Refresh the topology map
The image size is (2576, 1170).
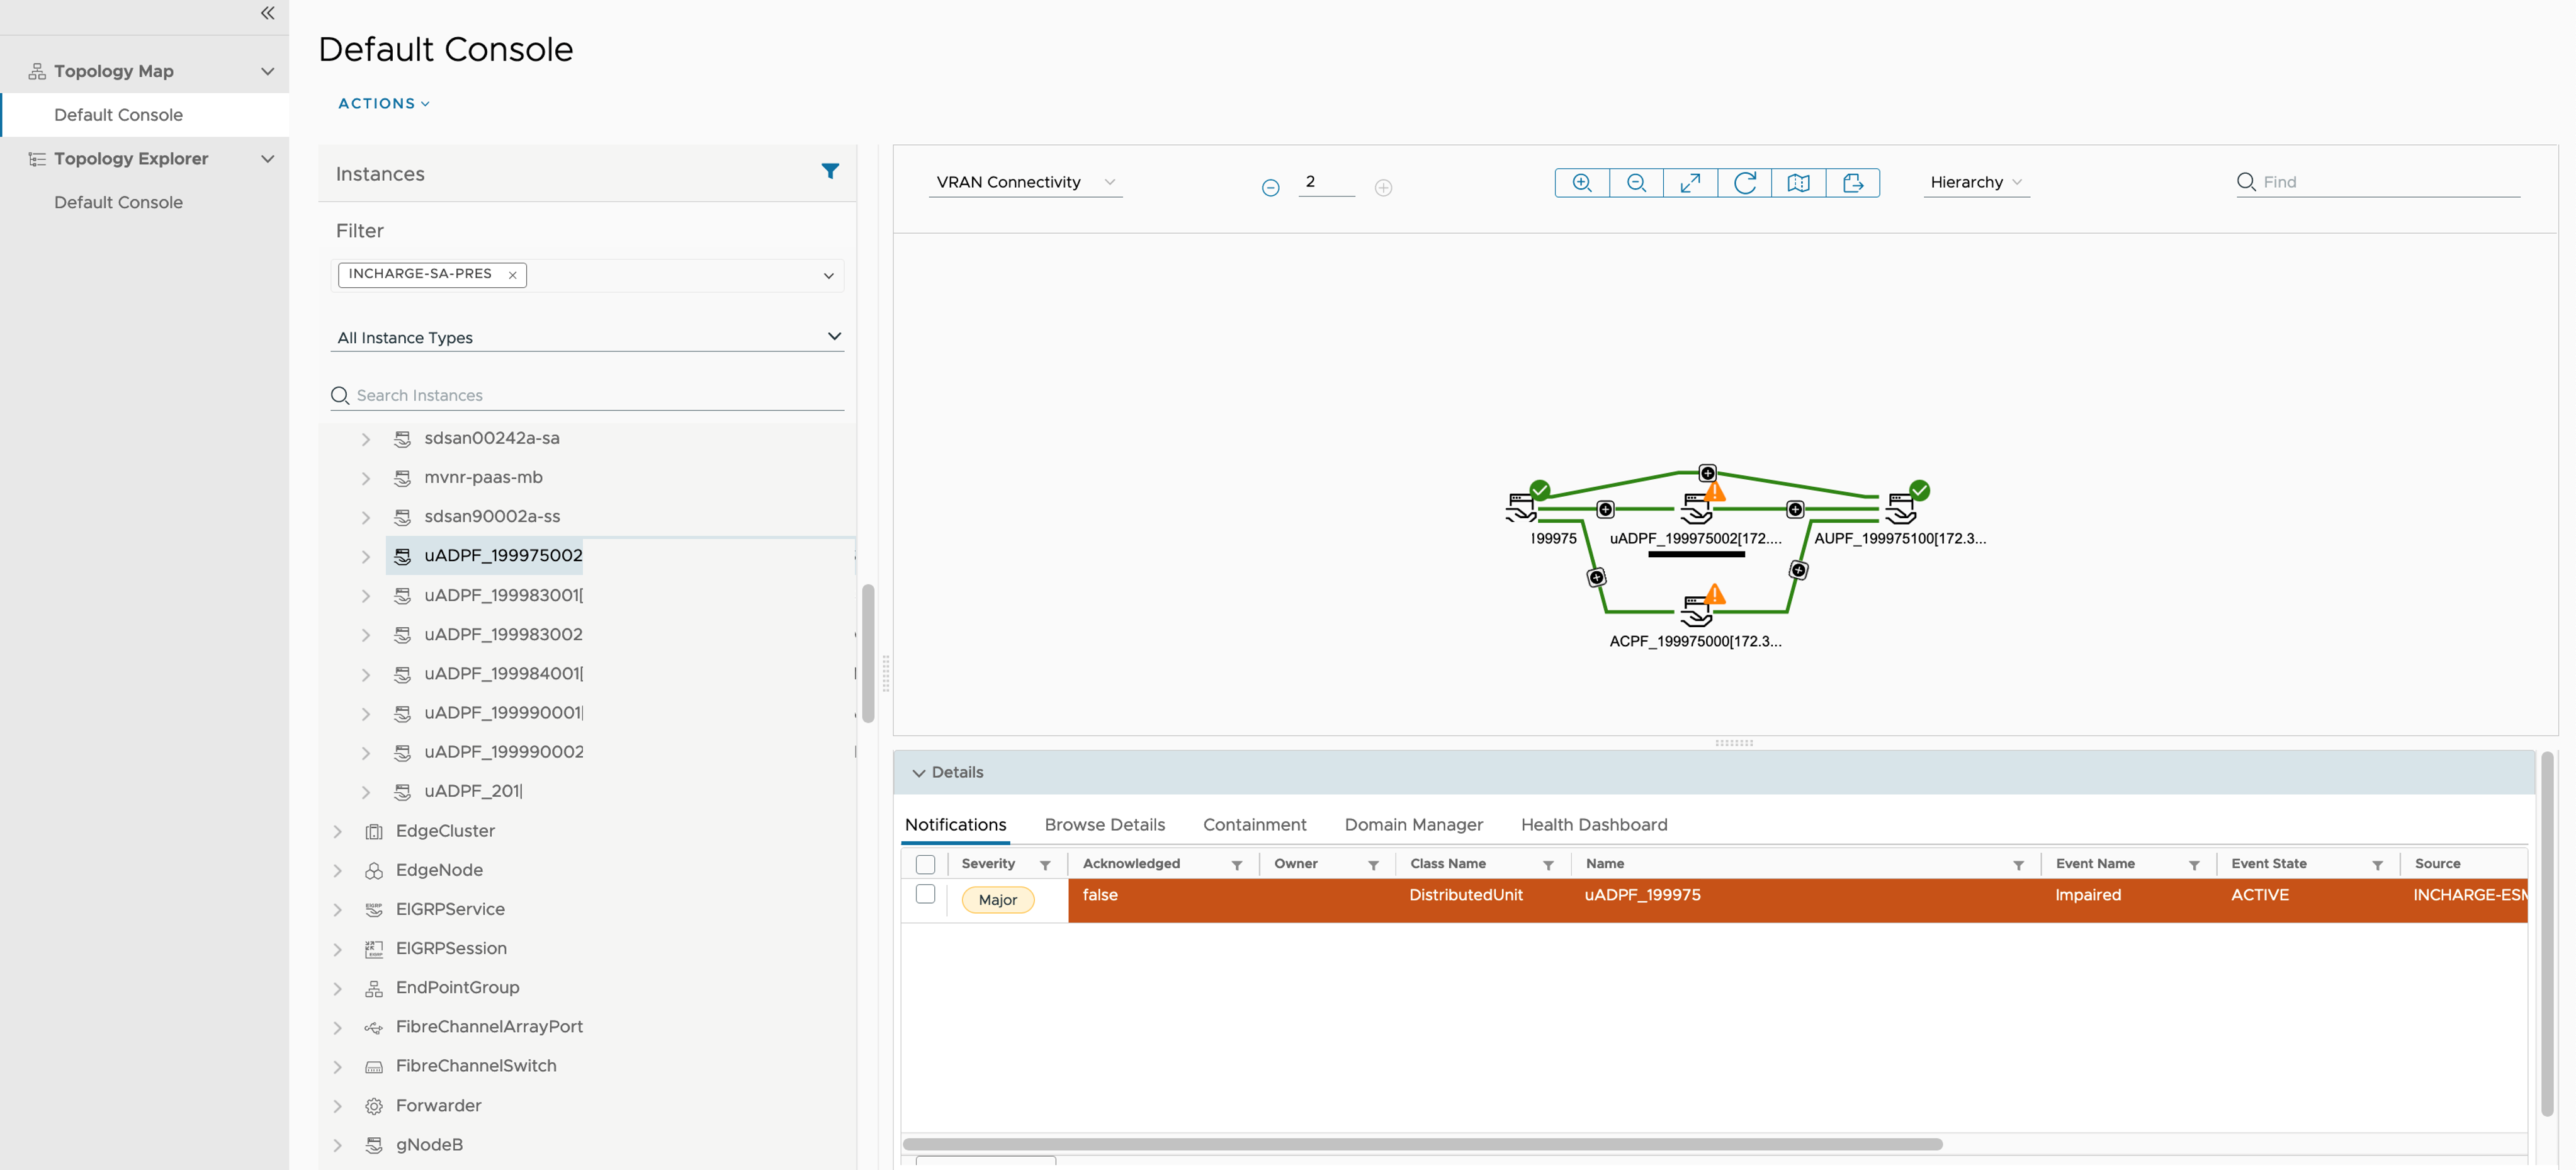(1744, 183)
